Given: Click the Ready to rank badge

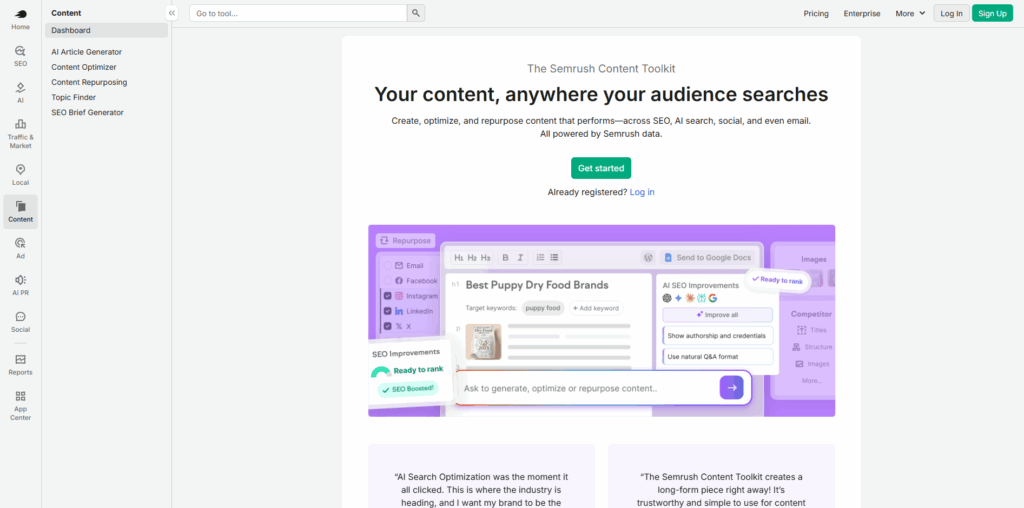Looking at the screenshot, I should [777, 279].
